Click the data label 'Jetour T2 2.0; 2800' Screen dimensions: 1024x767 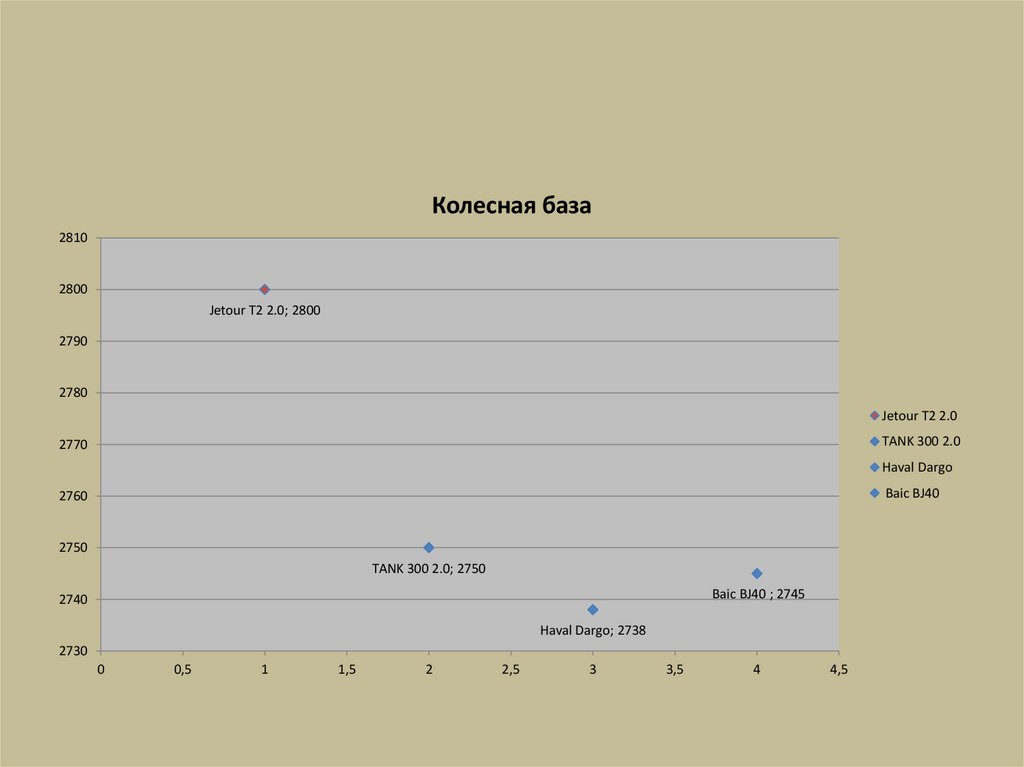(x=264, y=310)
